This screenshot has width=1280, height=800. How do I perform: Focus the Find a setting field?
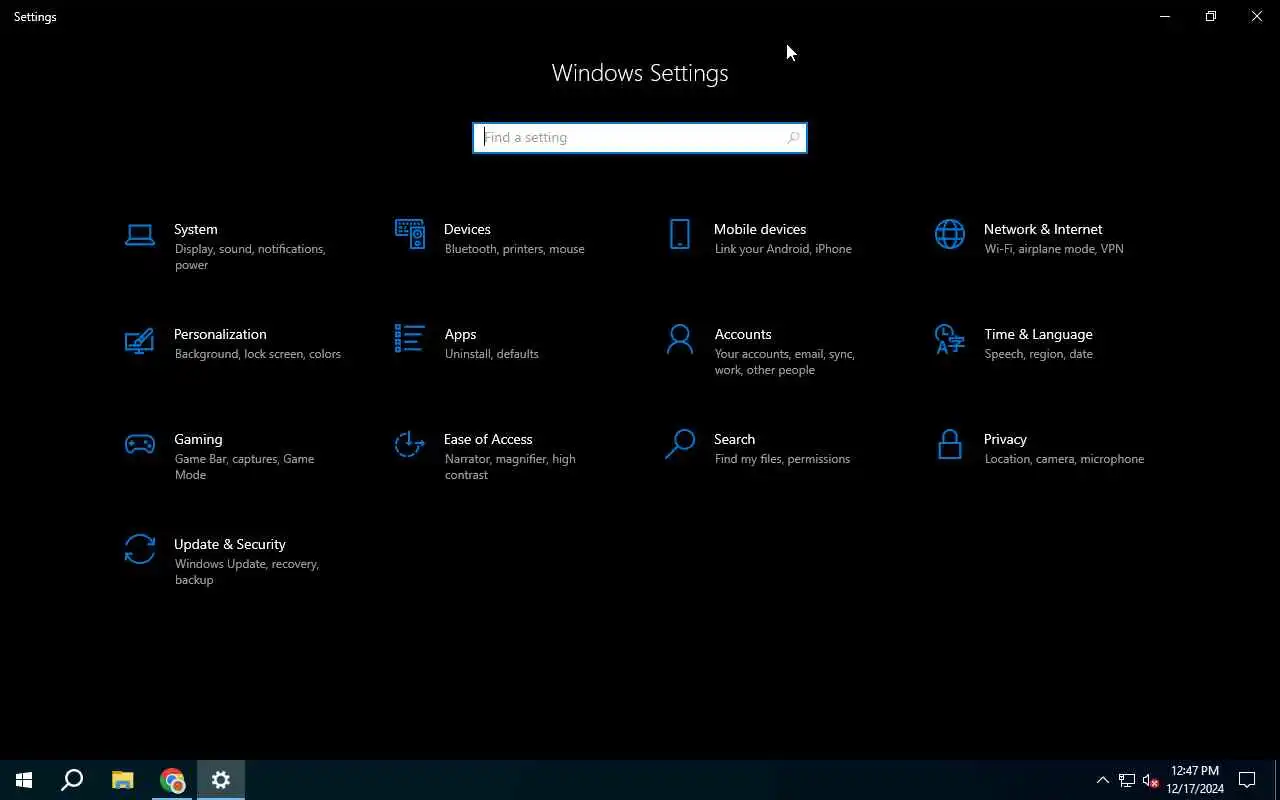point(640,137)
